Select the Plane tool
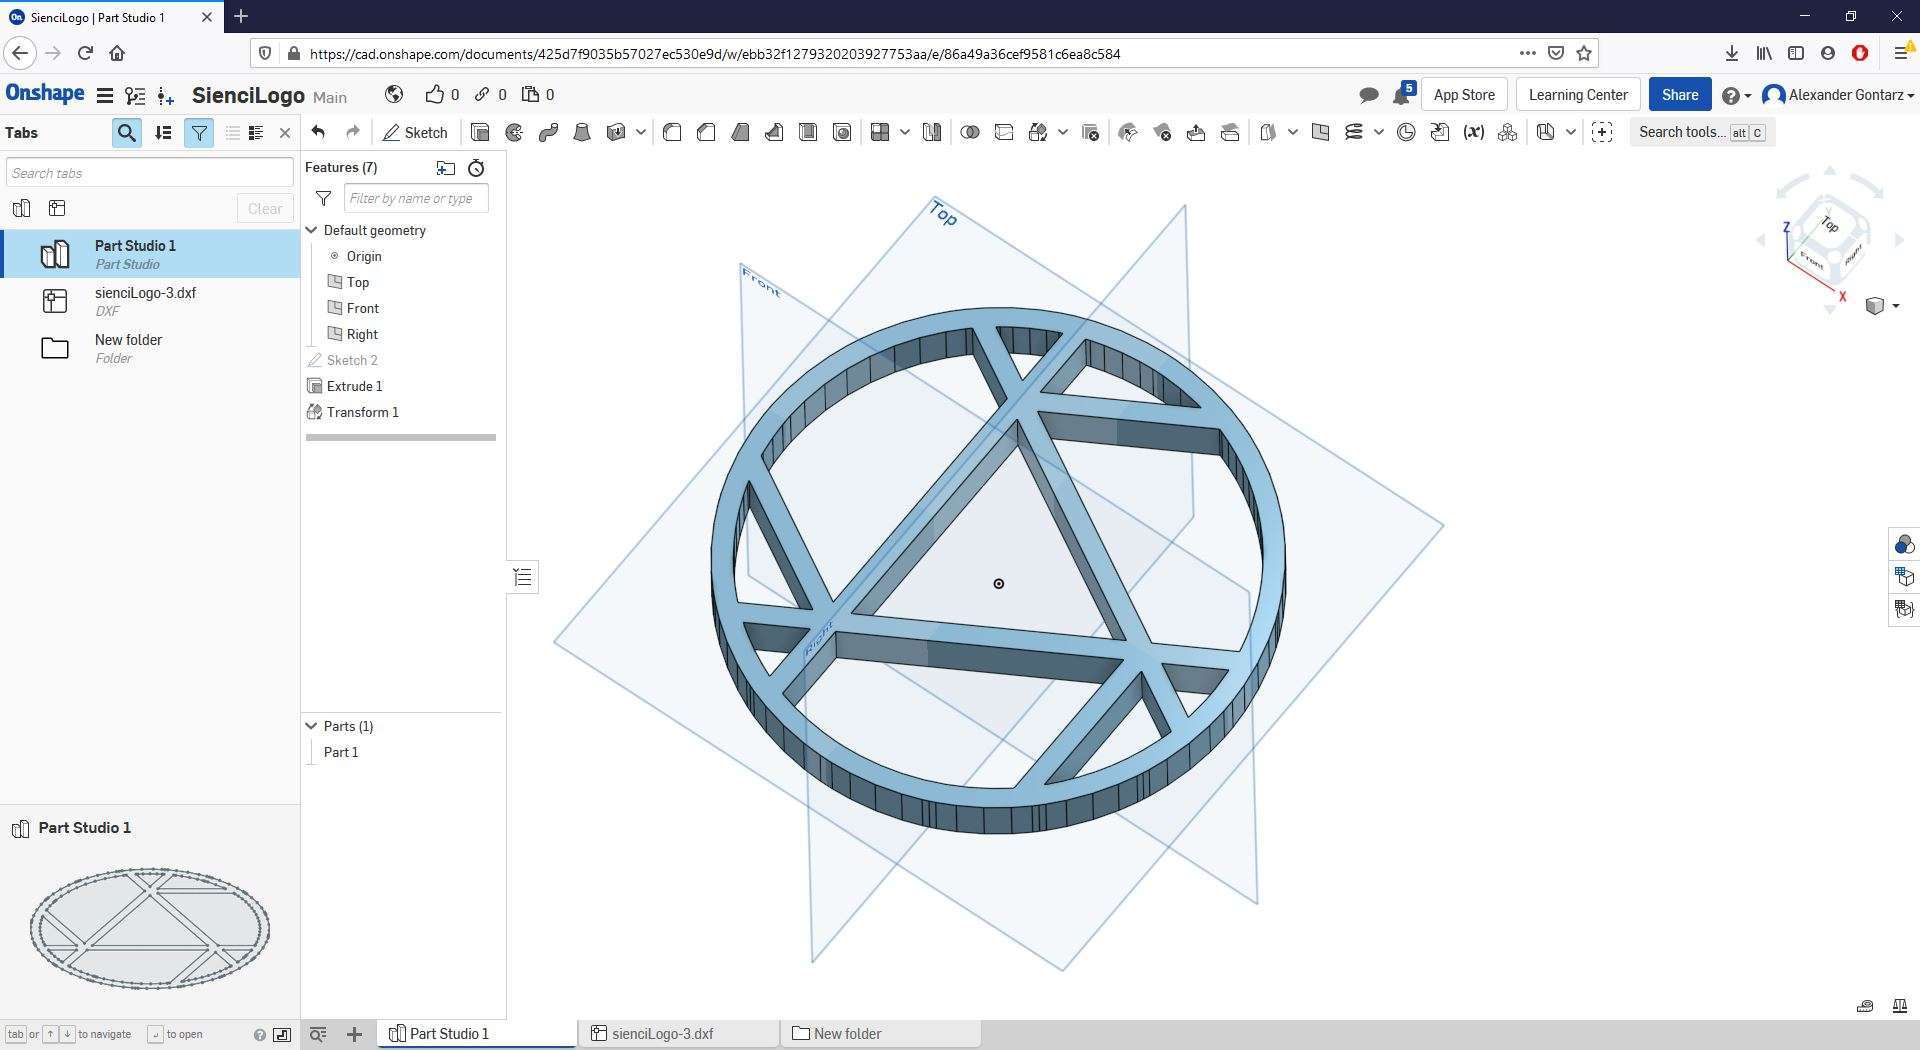This screenshot has width=1920, height=1050. pyautogui.click(x=1320, y=132)
